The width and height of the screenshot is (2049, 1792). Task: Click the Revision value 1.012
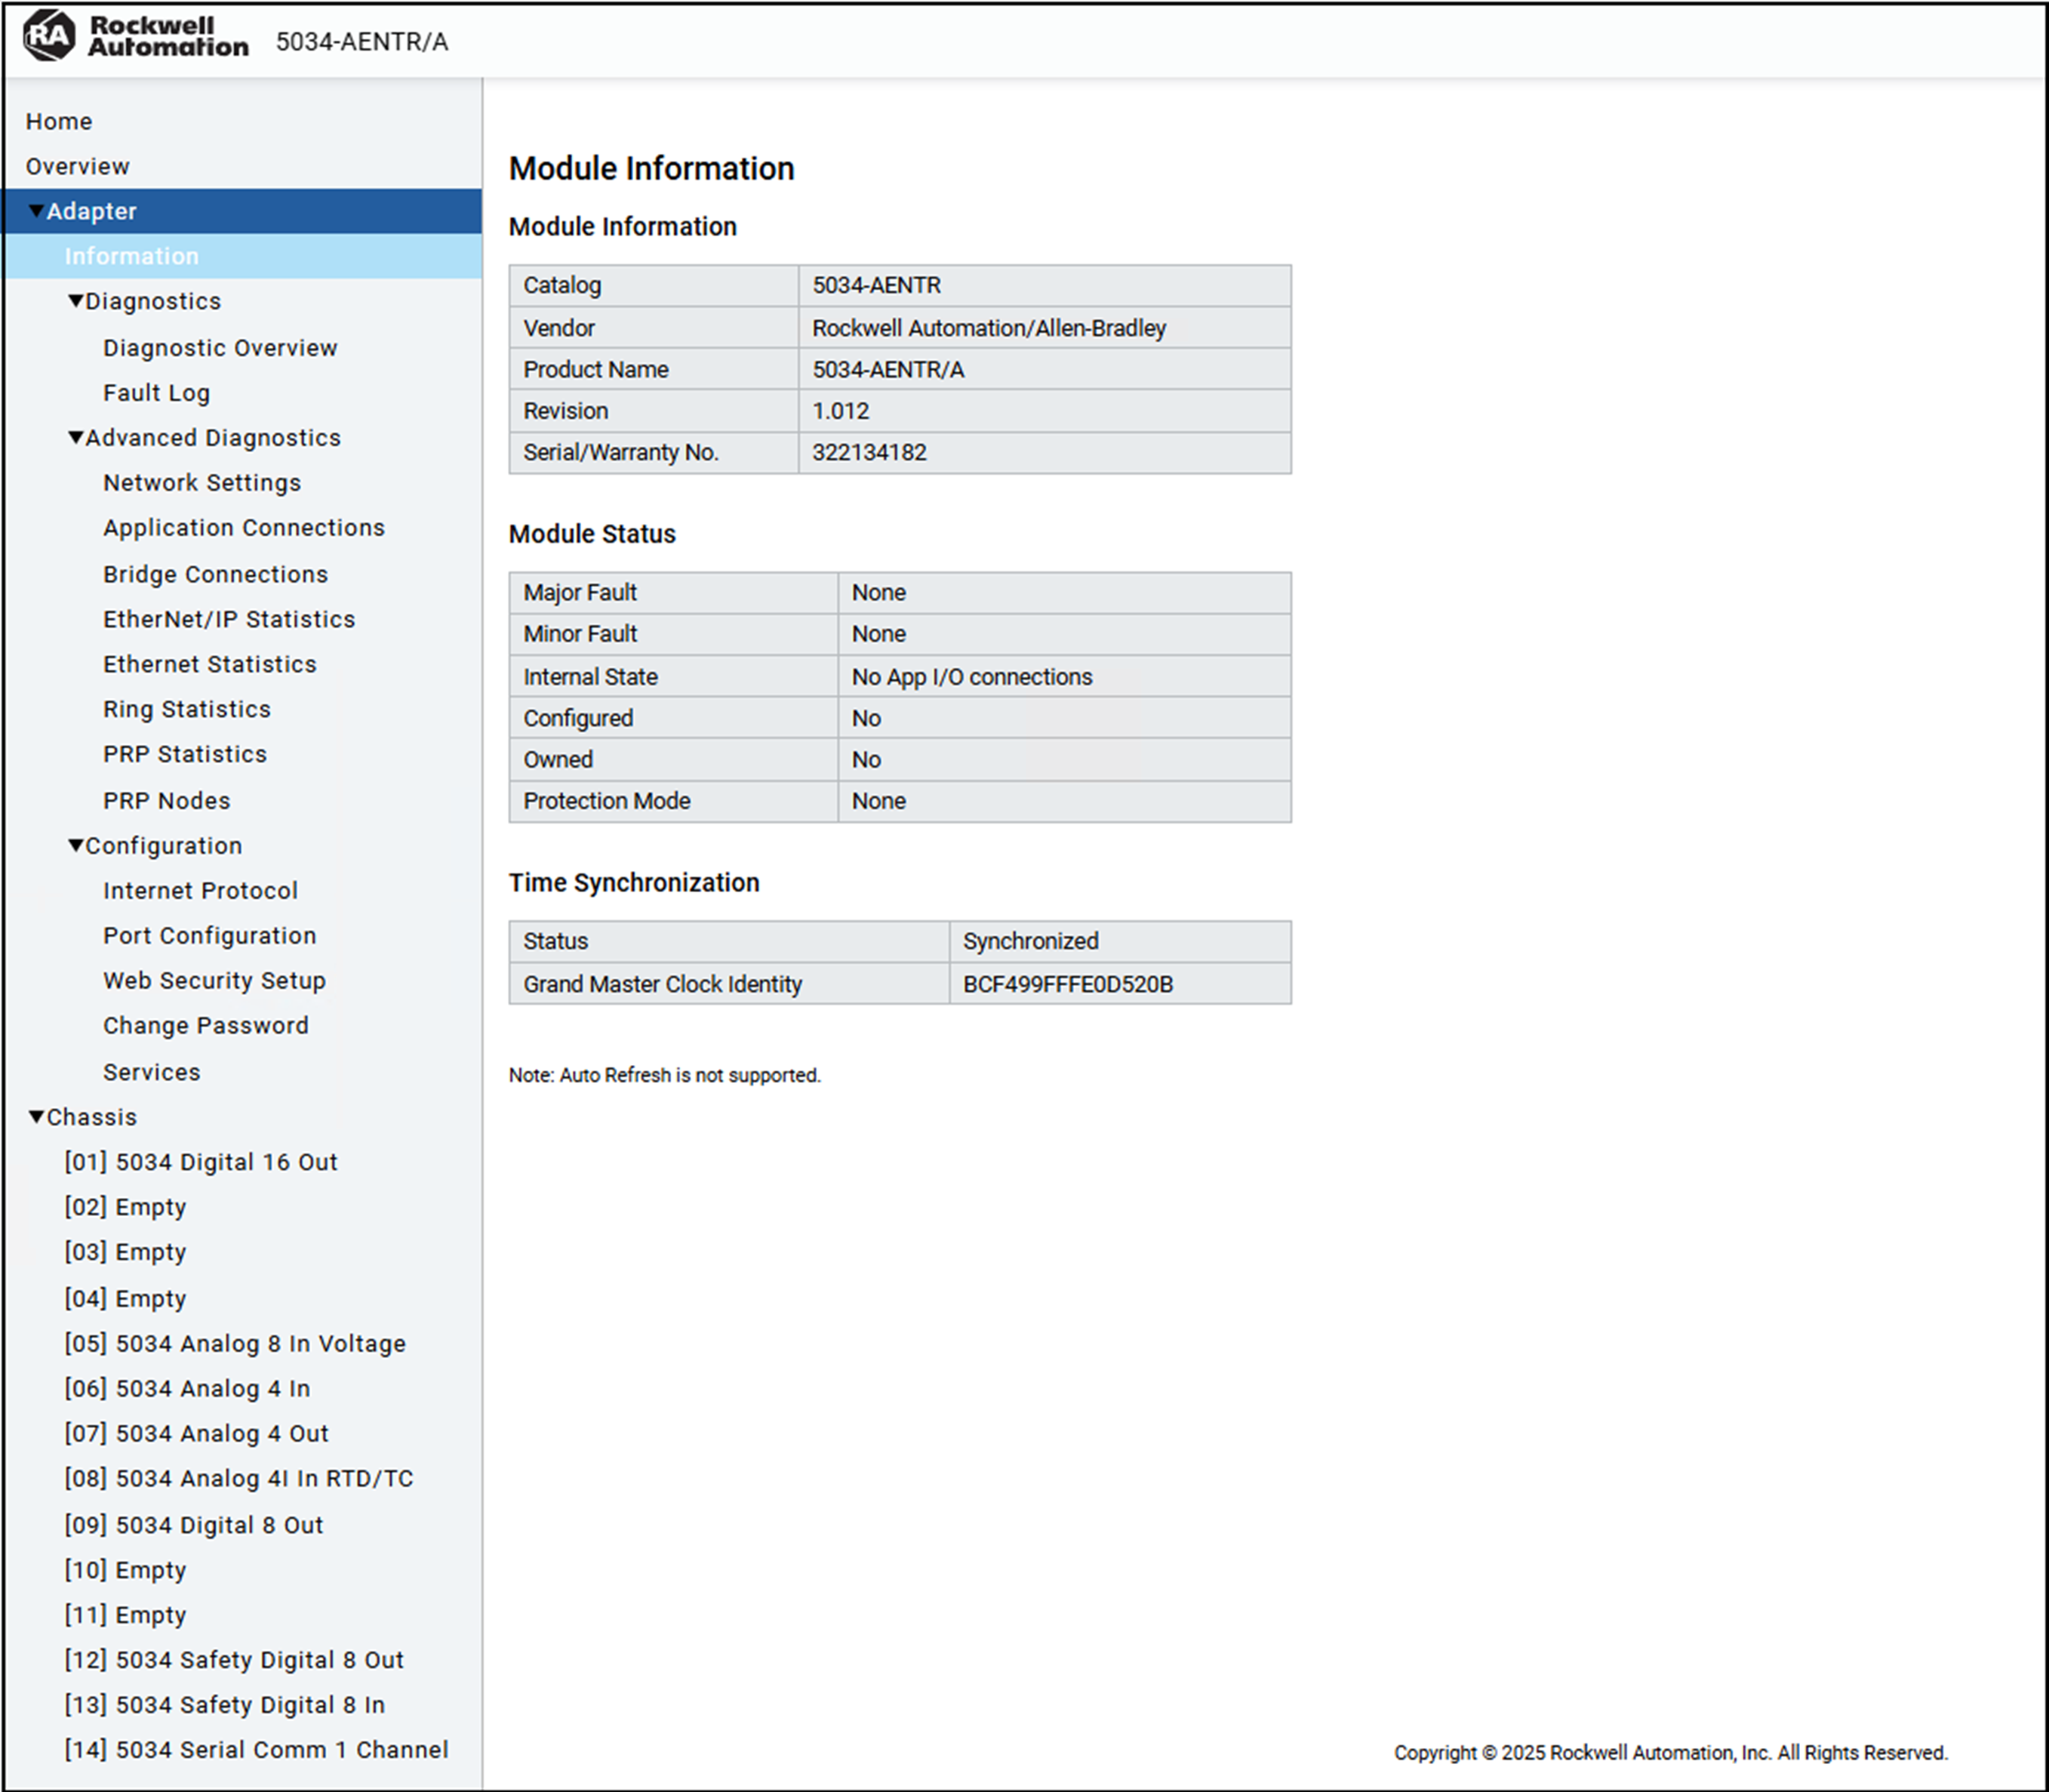[x=841, y=411]
